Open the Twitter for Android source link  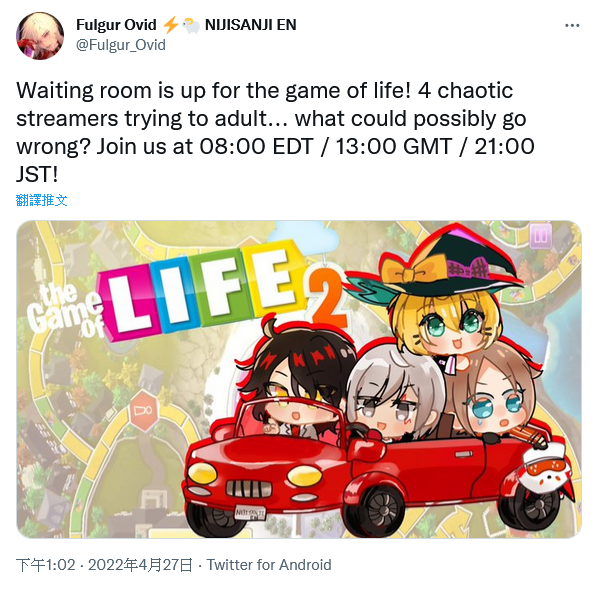(269, 565)
